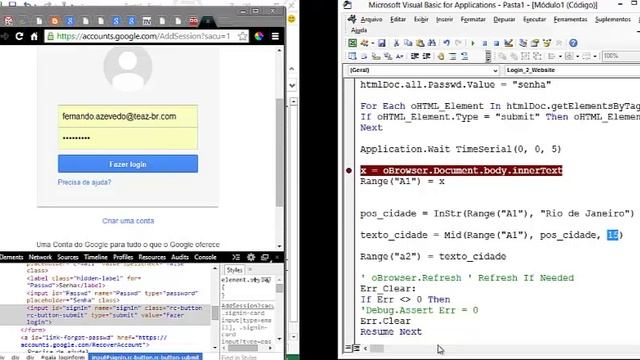Open Project Explorer icon in VBA toolbar
Image resolution: width=640 pixels, height=360 pixels.
coord(523,43)
